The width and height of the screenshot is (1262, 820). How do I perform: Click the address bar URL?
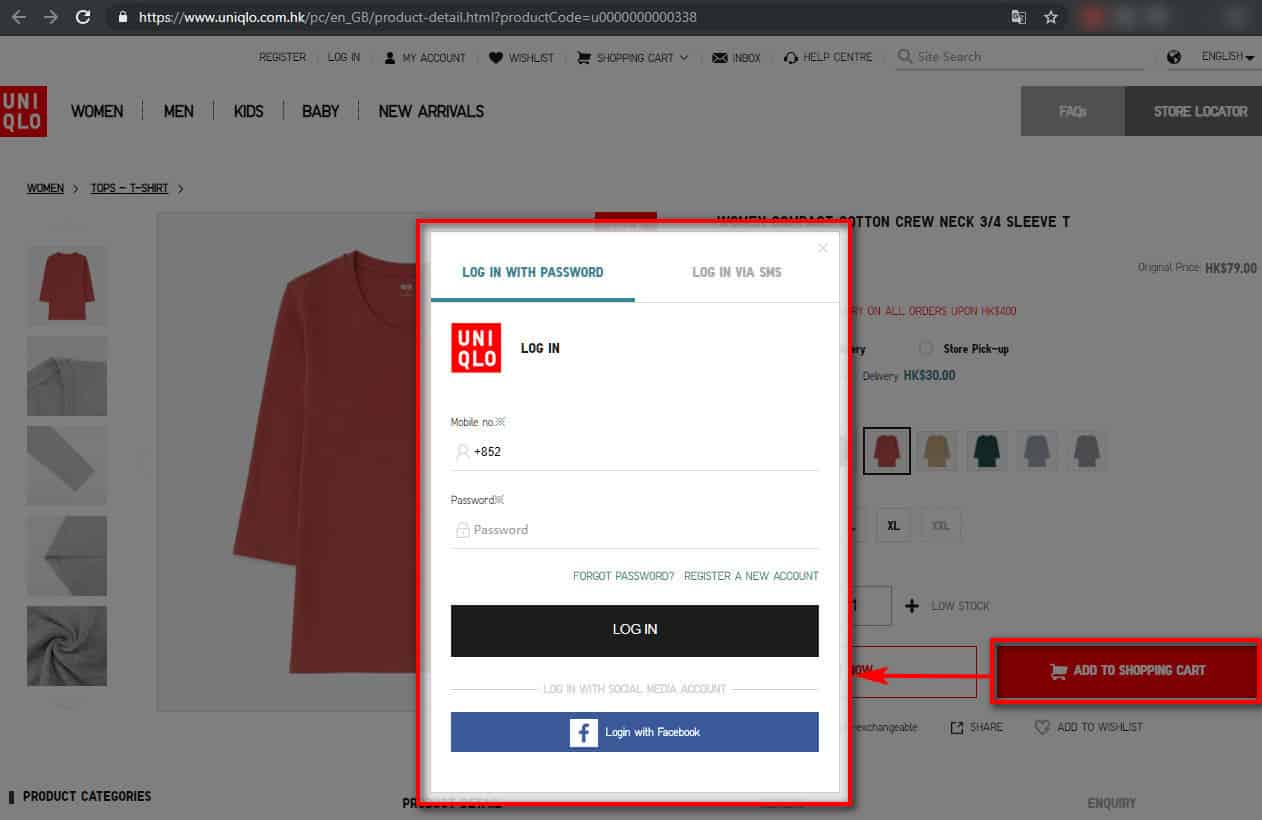(x=418, y=17)
